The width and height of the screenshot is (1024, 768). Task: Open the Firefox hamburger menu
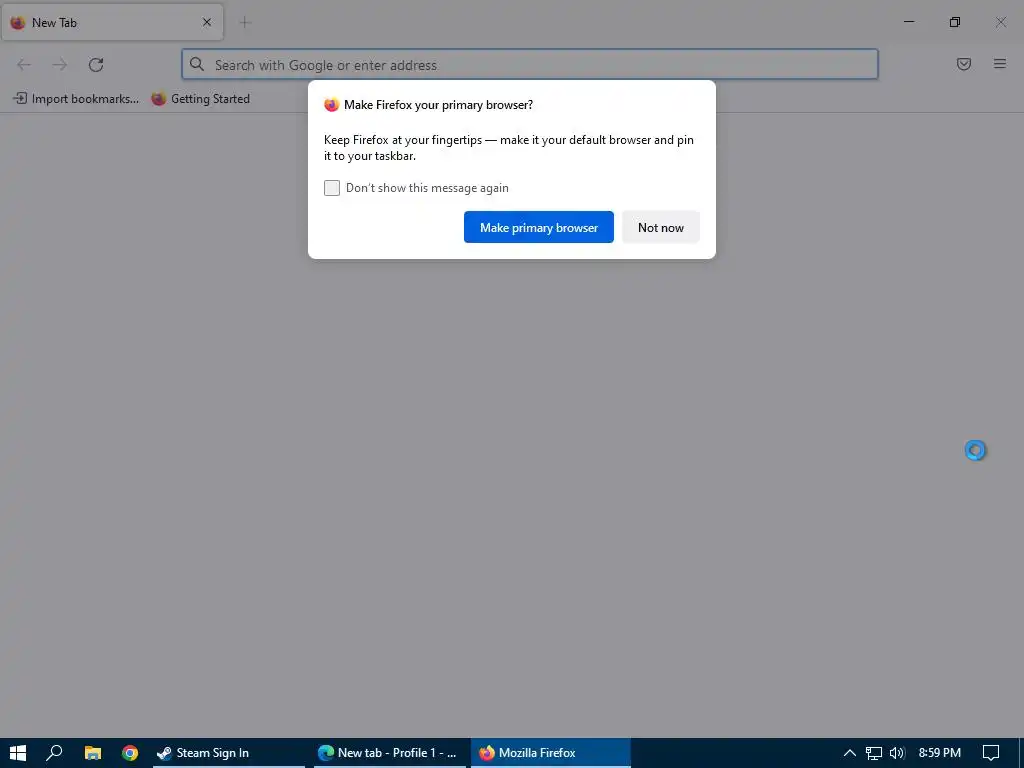[1000, 64]
